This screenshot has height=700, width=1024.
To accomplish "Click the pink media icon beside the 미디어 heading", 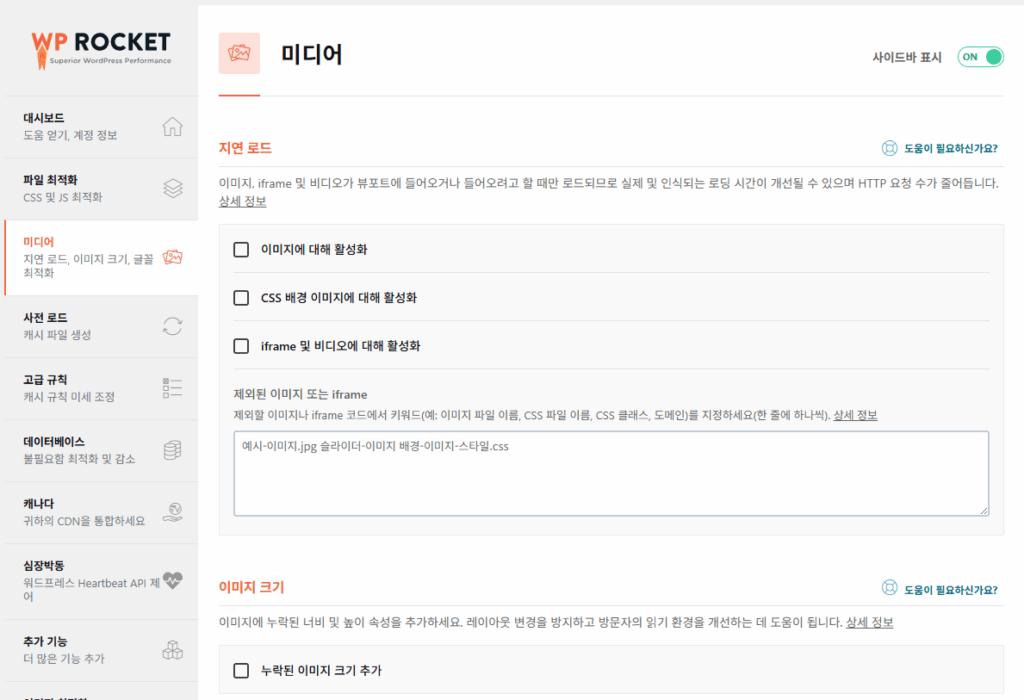I will pos(240,54).
